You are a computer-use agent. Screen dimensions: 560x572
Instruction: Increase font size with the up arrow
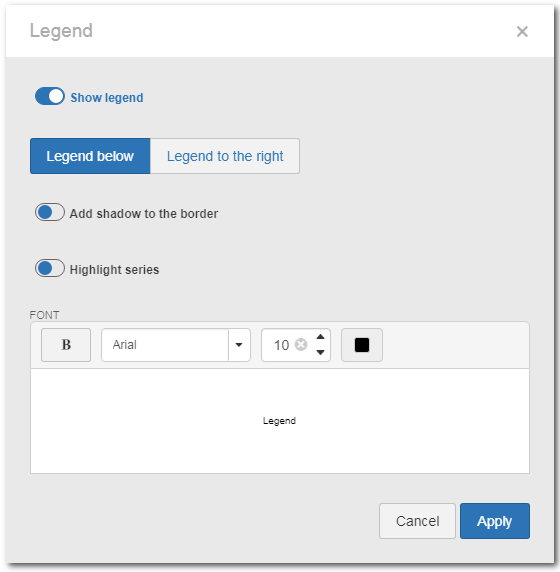[320, 337]
